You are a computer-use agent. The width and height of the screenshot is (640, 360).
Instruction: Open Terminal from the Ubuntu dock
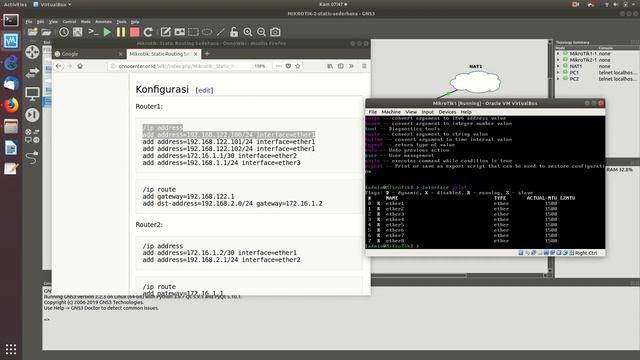tap(11, 20)
